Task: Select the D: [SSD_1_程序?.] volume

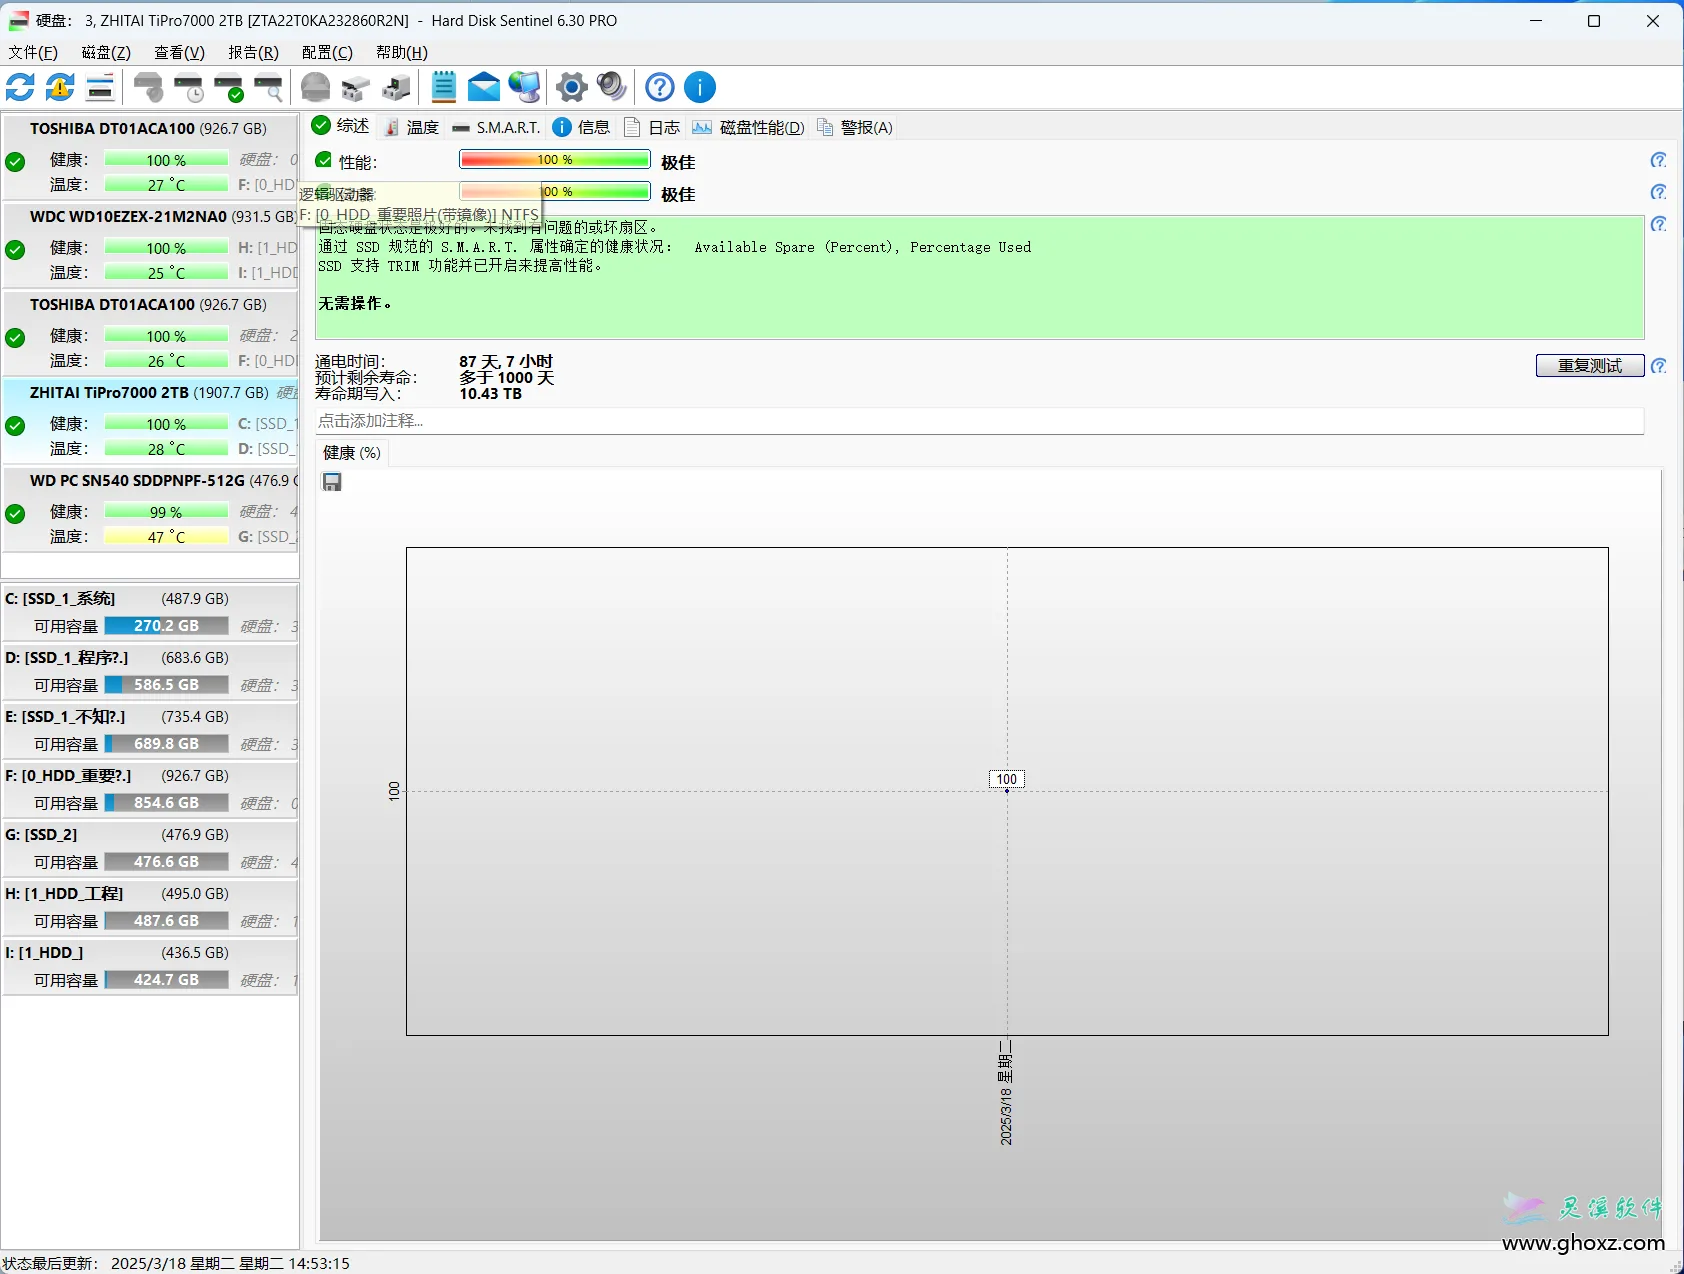Action: click(150, 672)
